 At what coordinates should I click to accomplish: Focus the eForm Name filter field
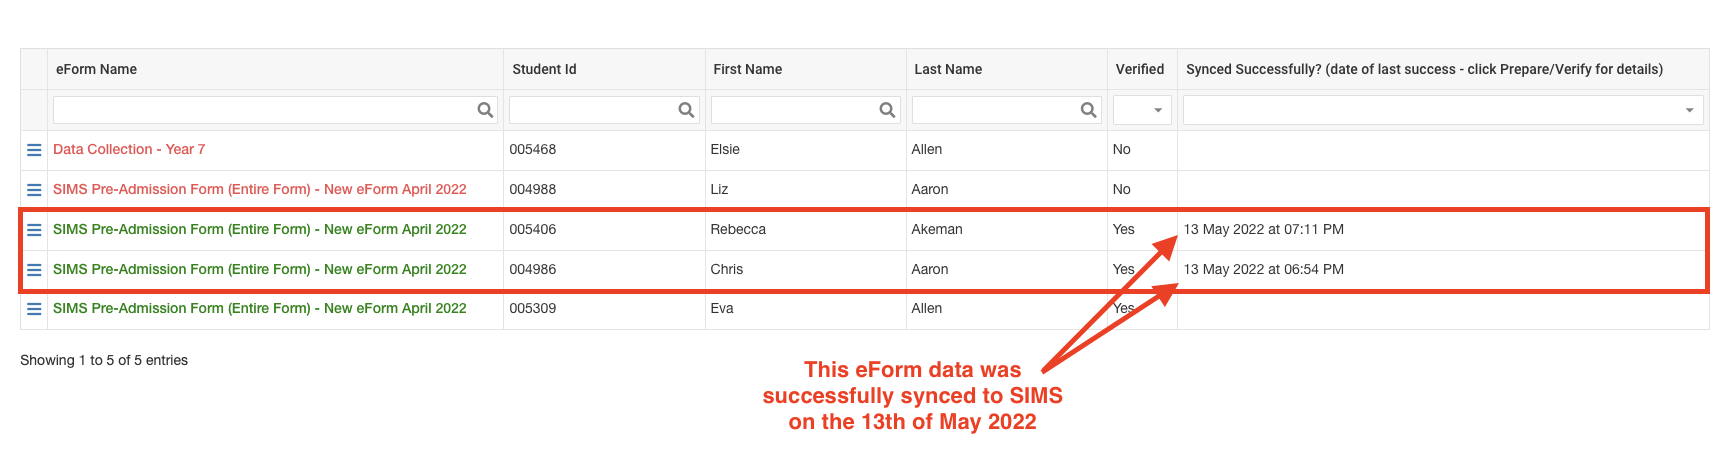pyautogui.click(x=275, y=110)
